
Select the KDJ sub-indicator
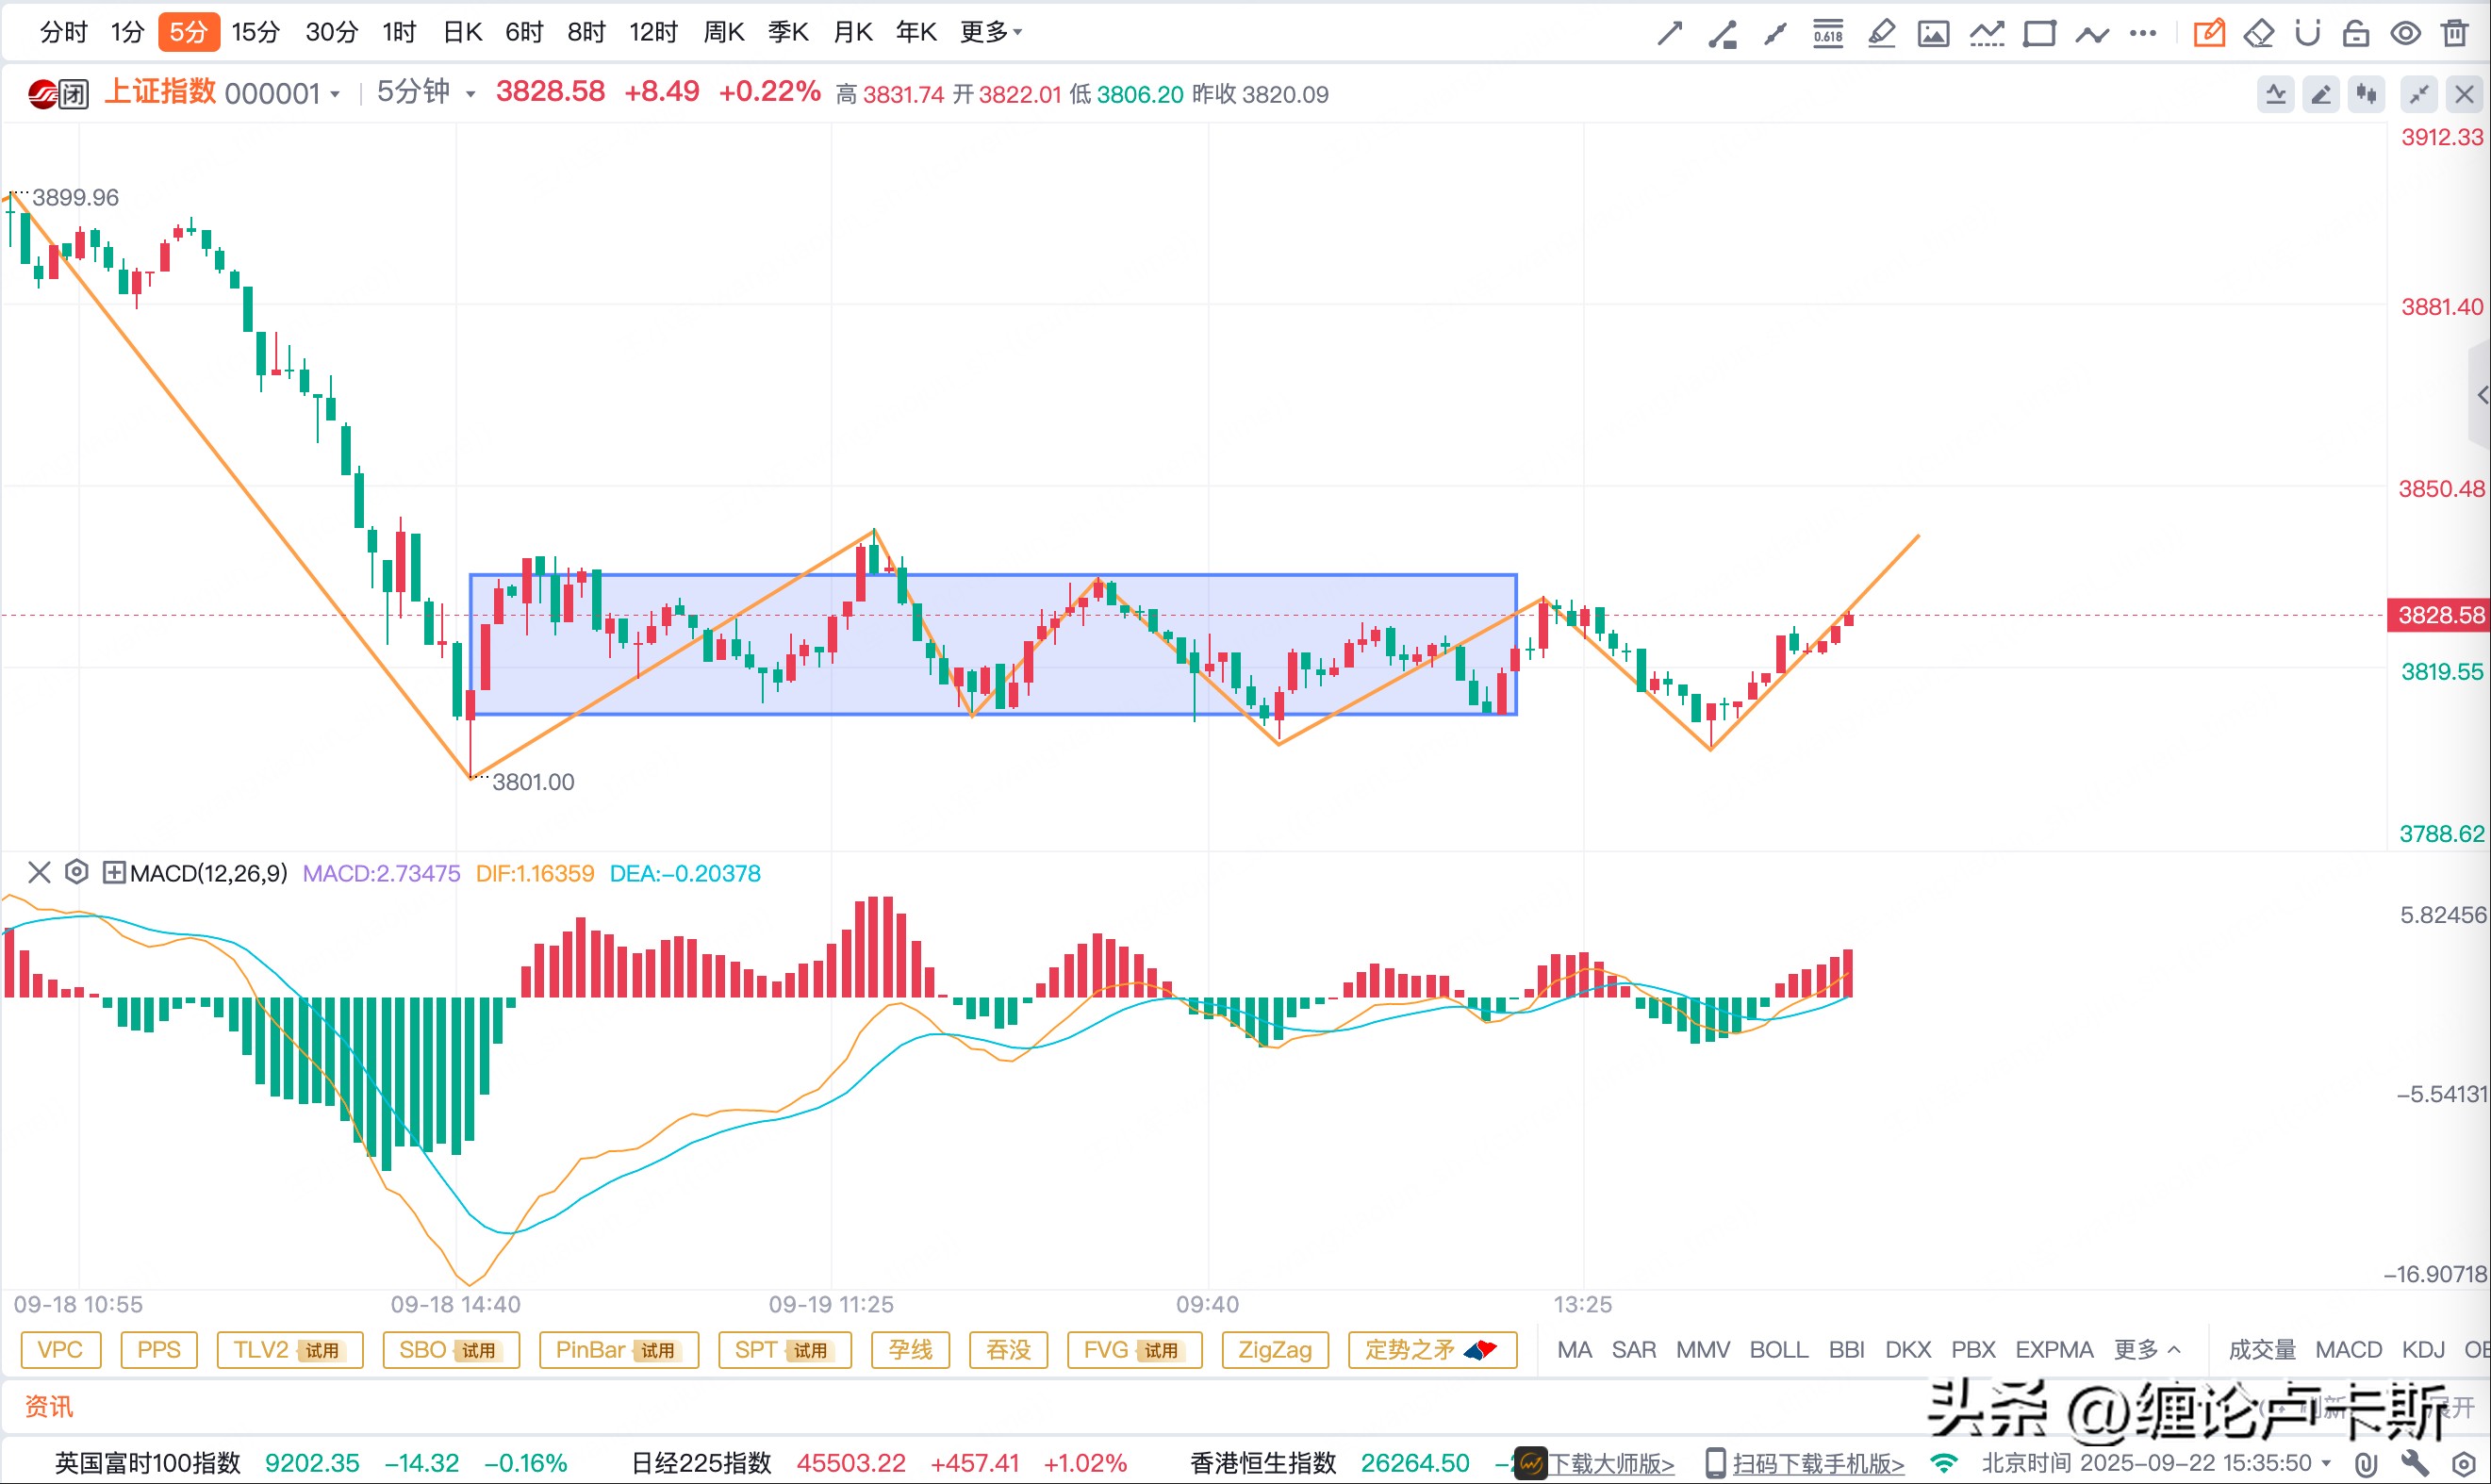[2423, 1349]
